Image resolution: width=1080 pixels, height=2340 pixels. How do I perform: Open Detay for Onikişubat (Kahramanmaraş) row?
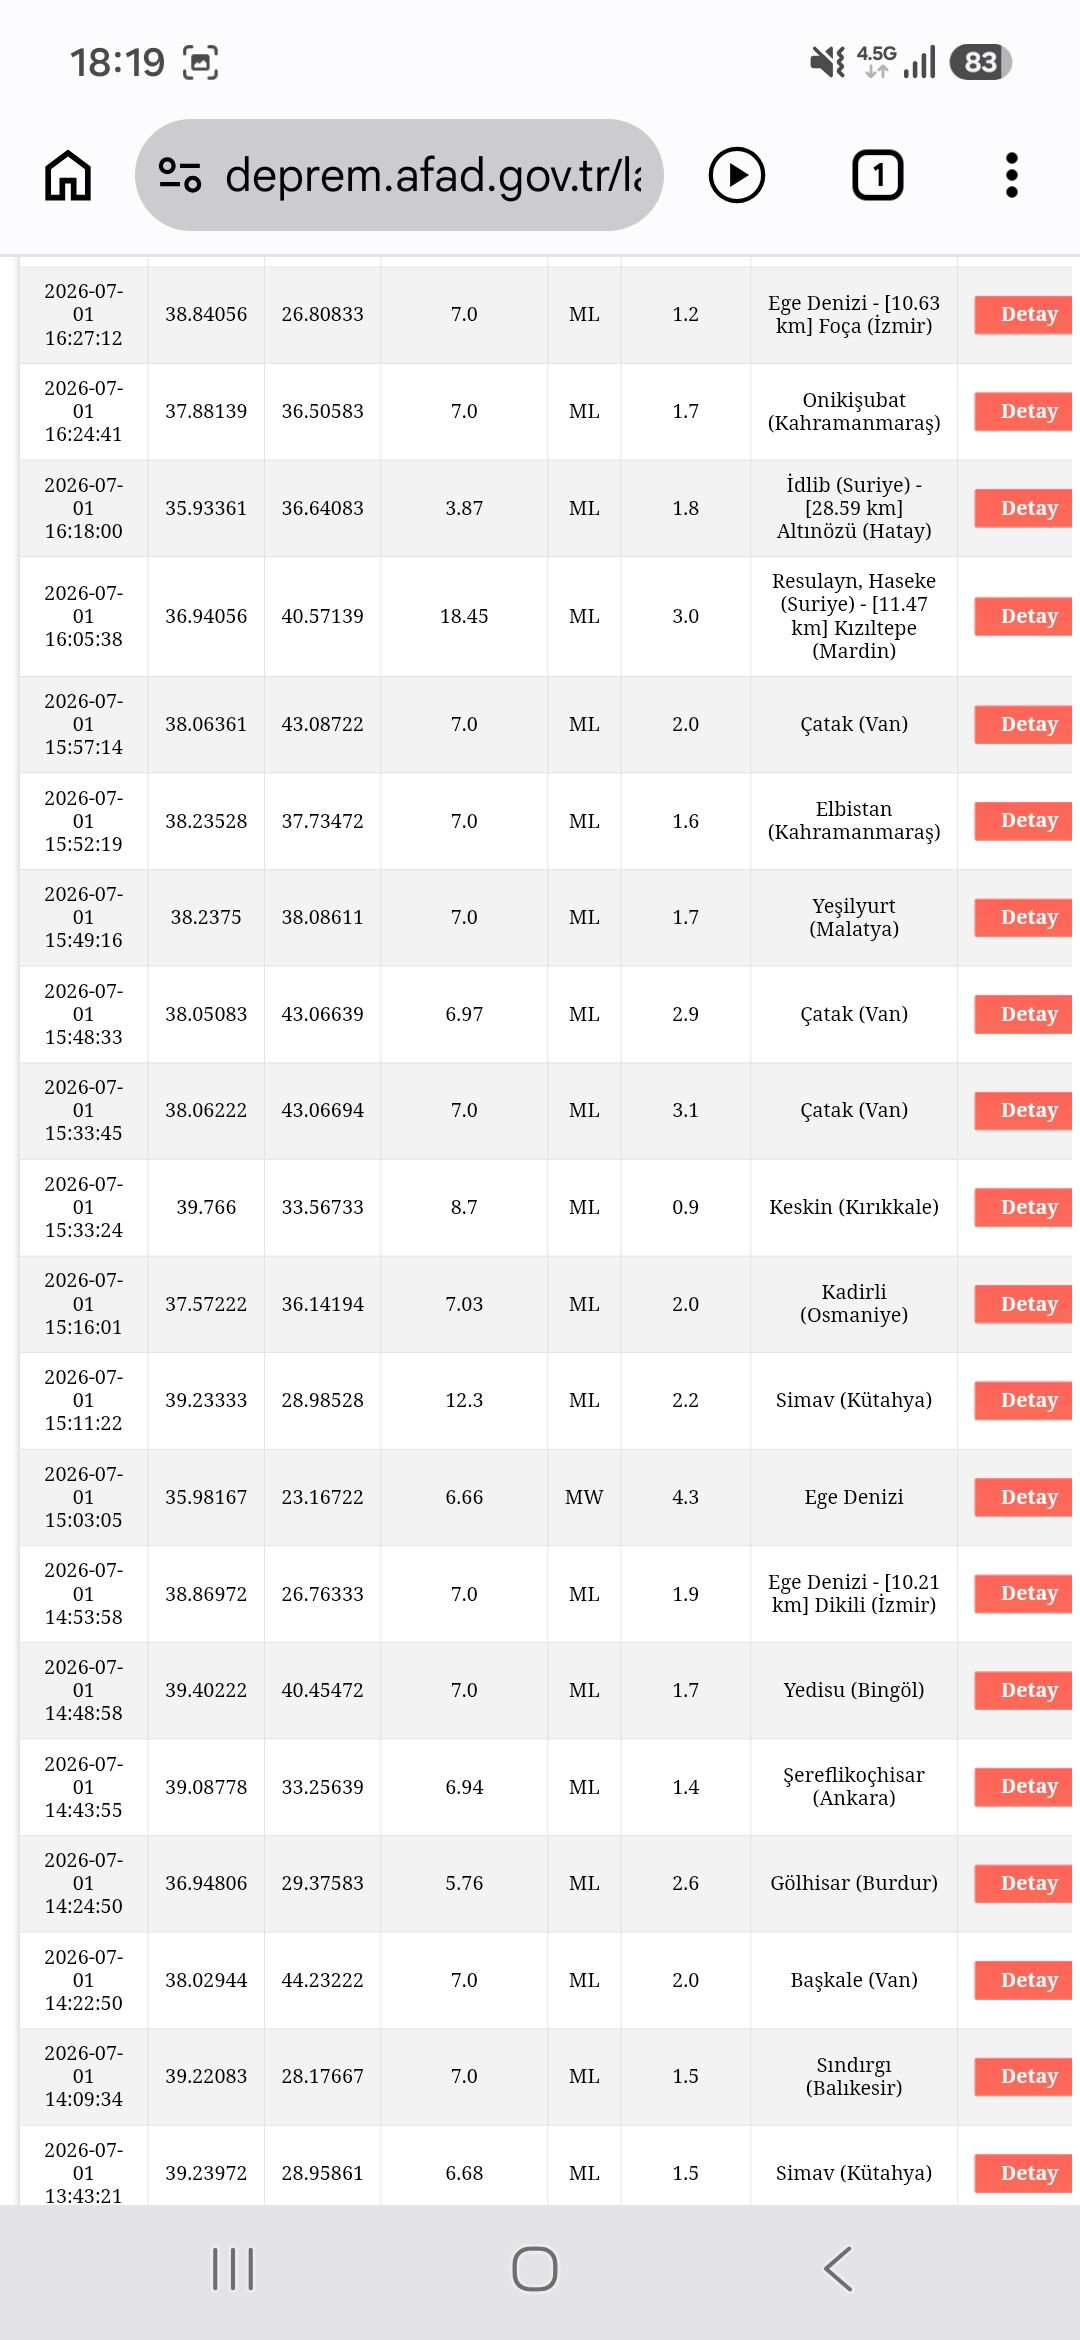click(x=1023, y=411)
